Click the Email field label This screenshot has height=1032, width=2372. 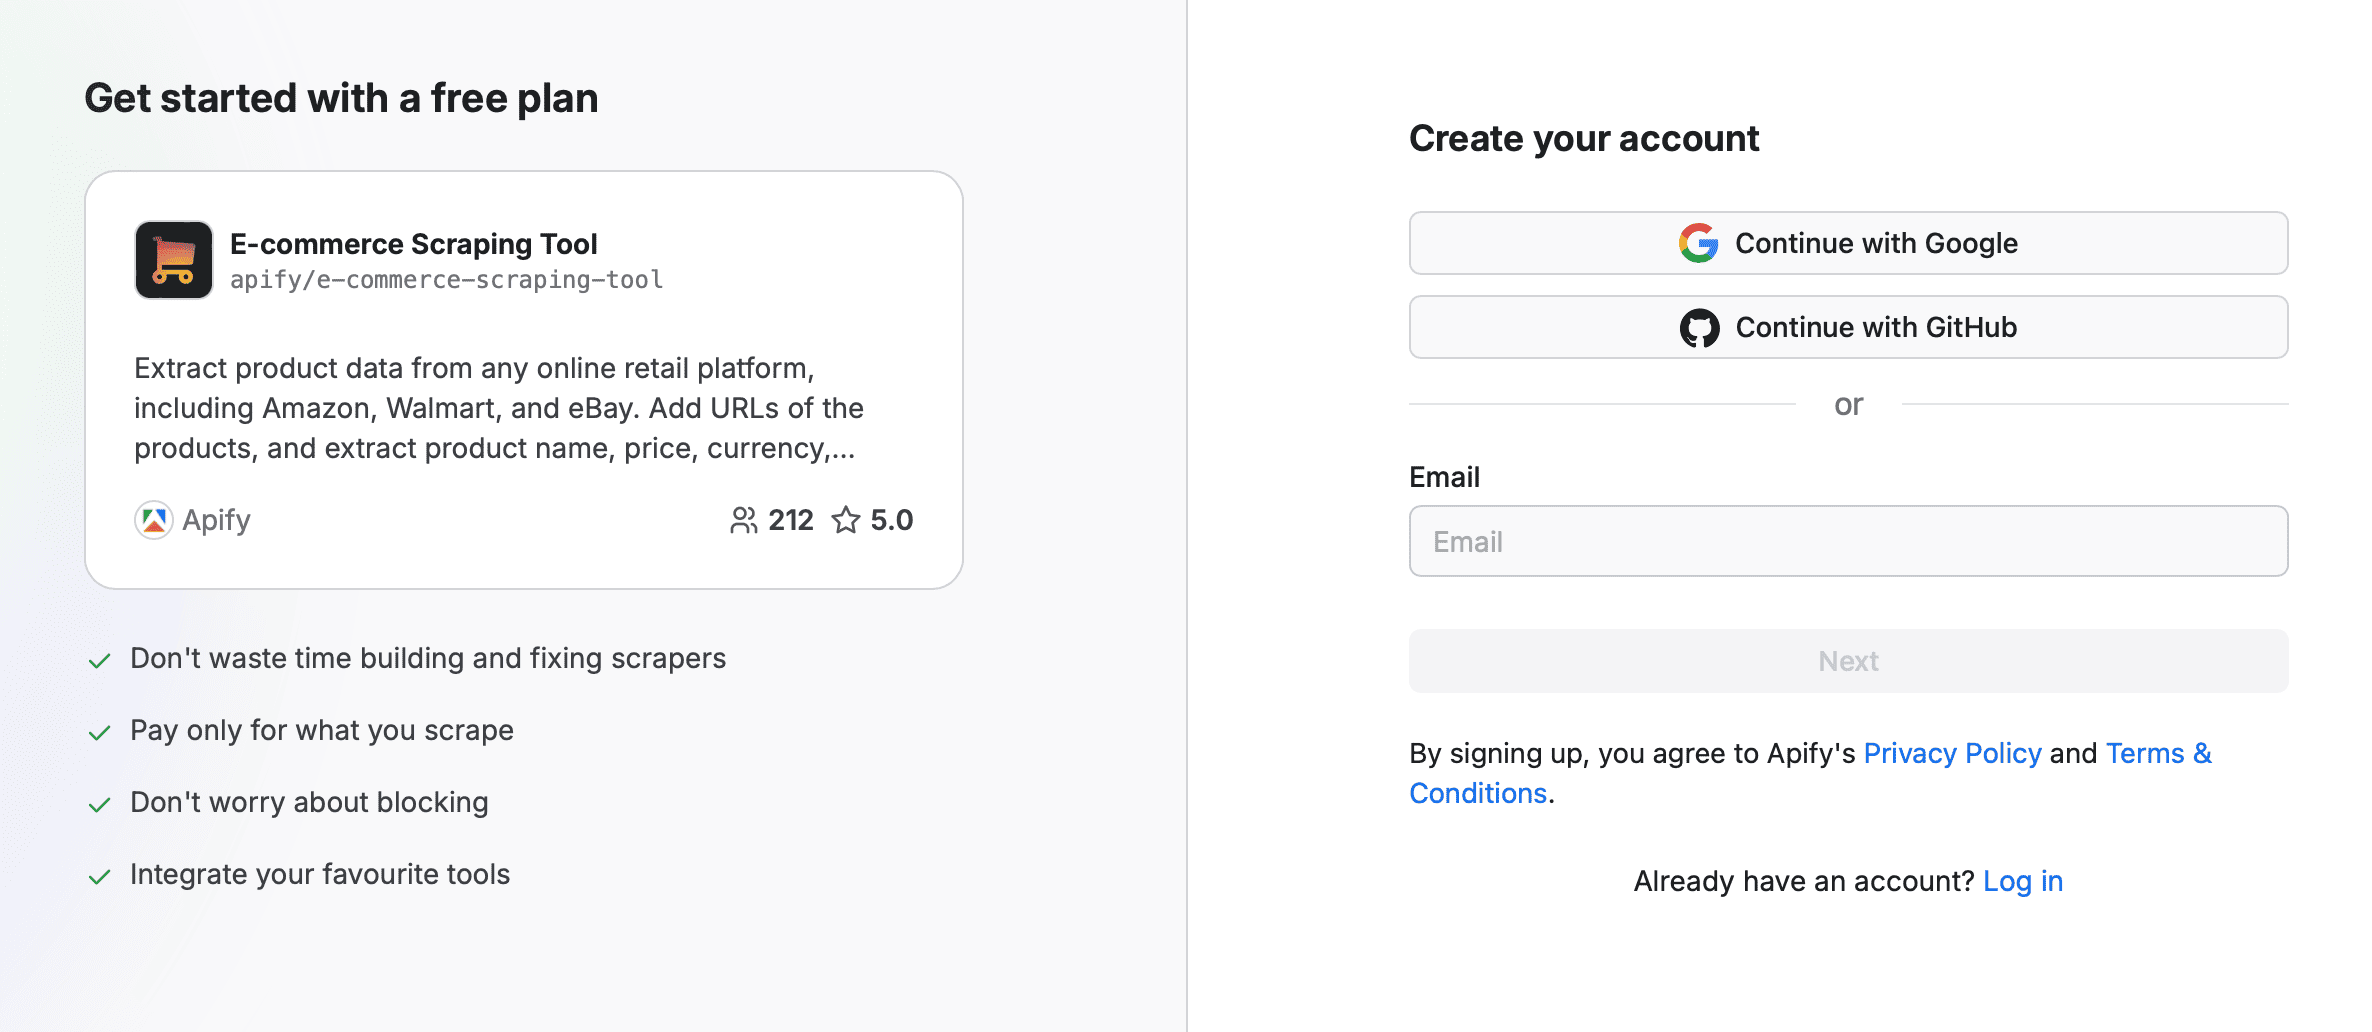1444,477
